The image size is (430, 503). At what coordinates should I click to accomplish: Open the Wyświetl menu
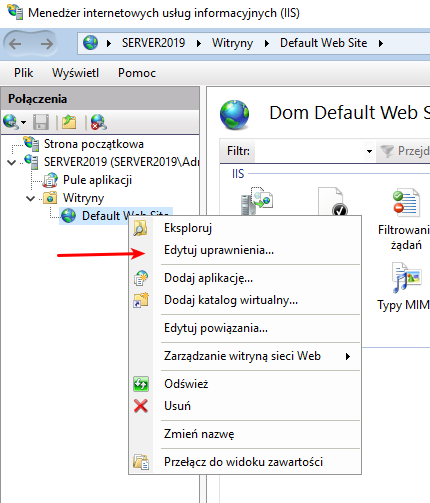[x=75, y=73]
